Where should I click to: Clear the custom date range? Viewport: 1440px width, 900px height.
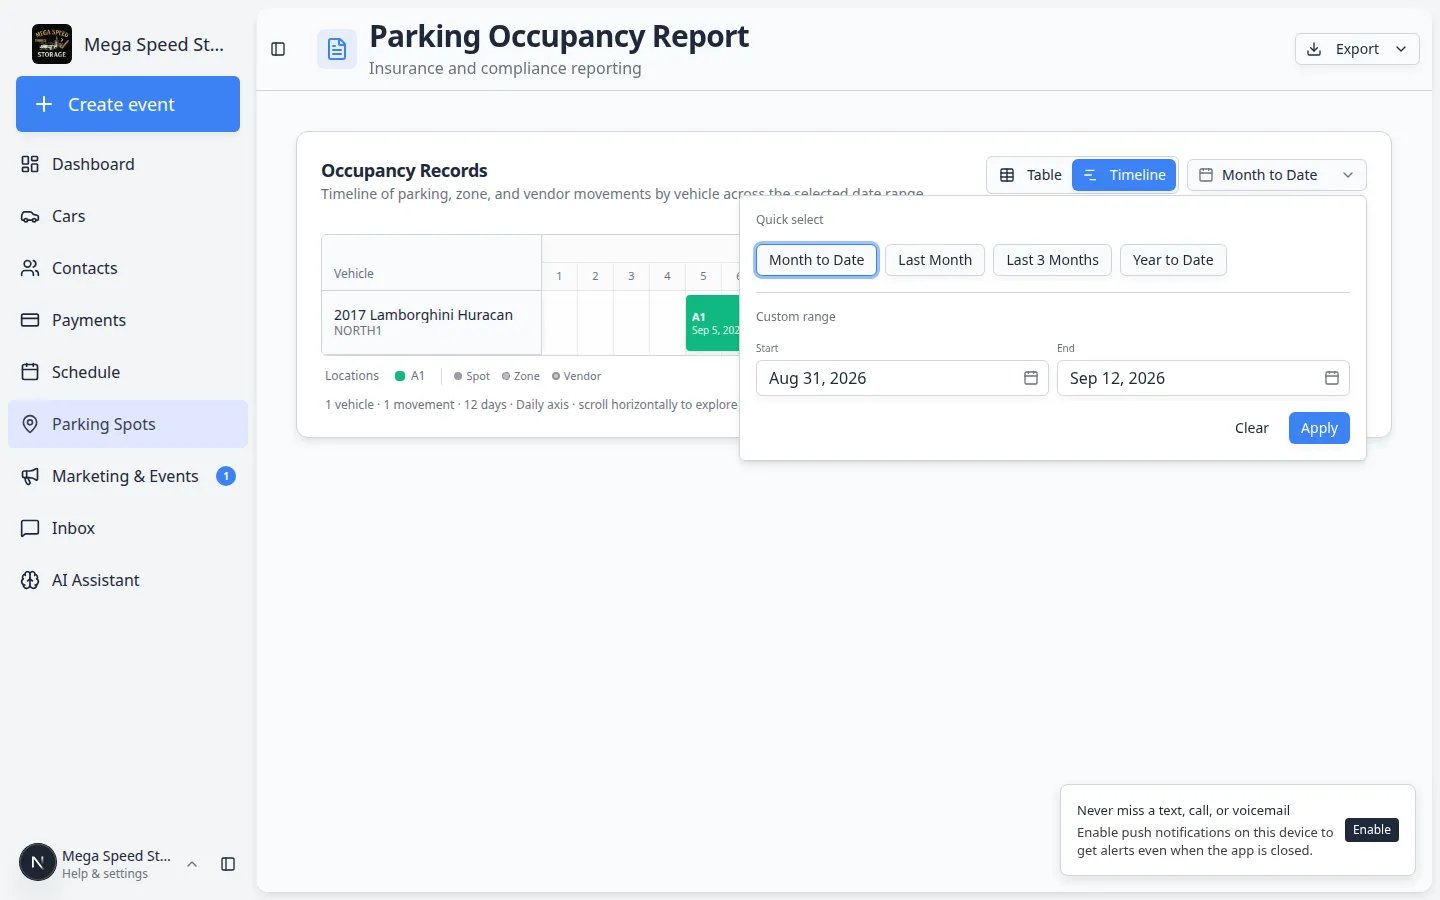(1251, 428)
